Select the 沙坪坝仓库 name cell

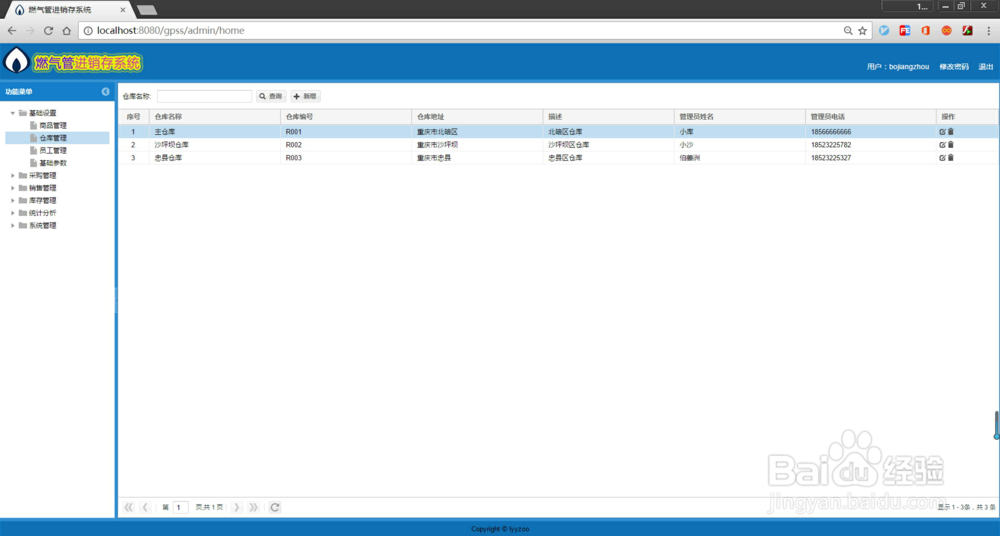click(215, 145)
